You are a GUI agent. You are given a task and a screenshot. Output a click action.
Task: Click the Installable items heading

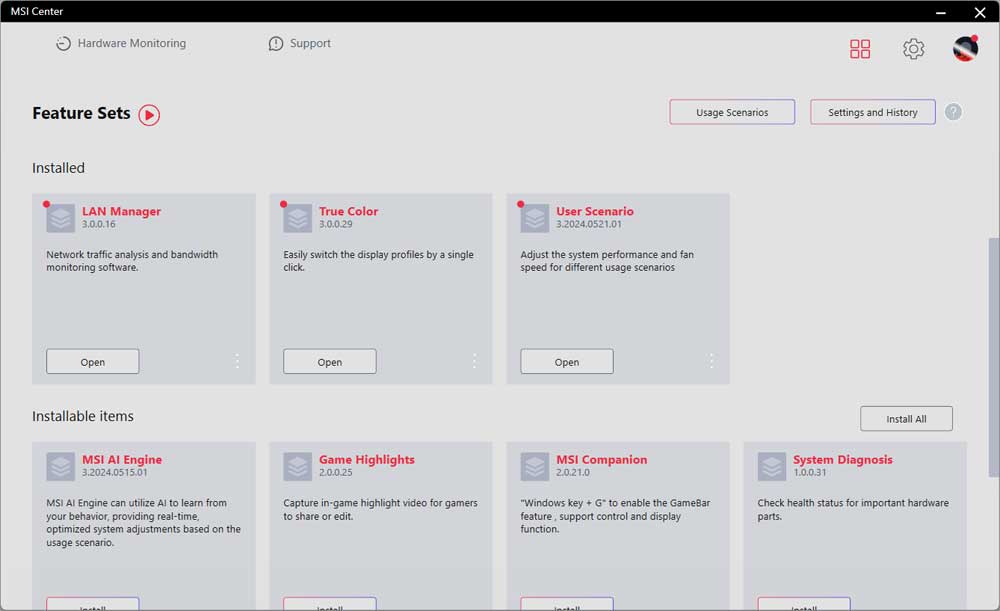pos(83,416)
